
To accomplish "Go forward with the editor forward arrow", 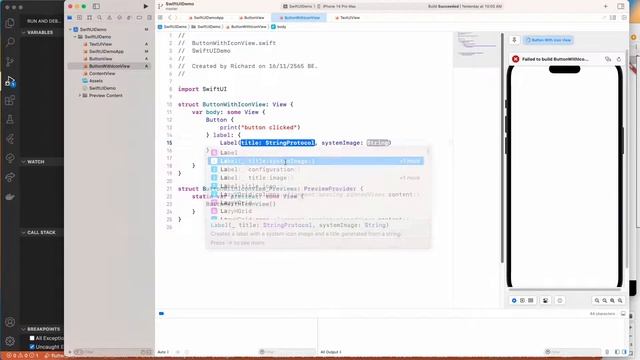I will (x=176, y=18).
